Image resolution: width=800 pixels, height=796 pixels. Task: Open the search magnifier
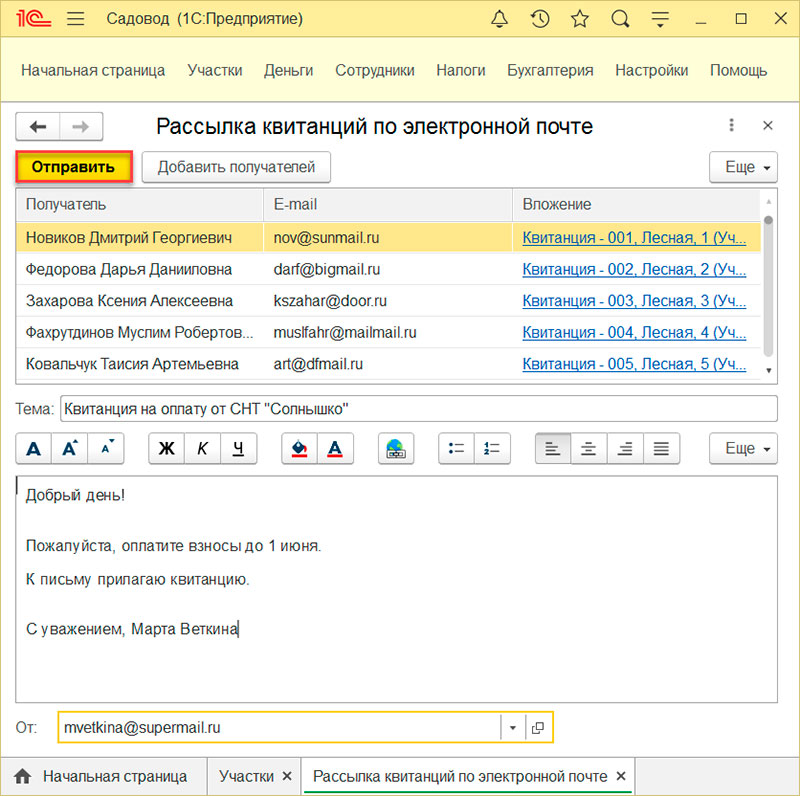[x=620, y=19]
